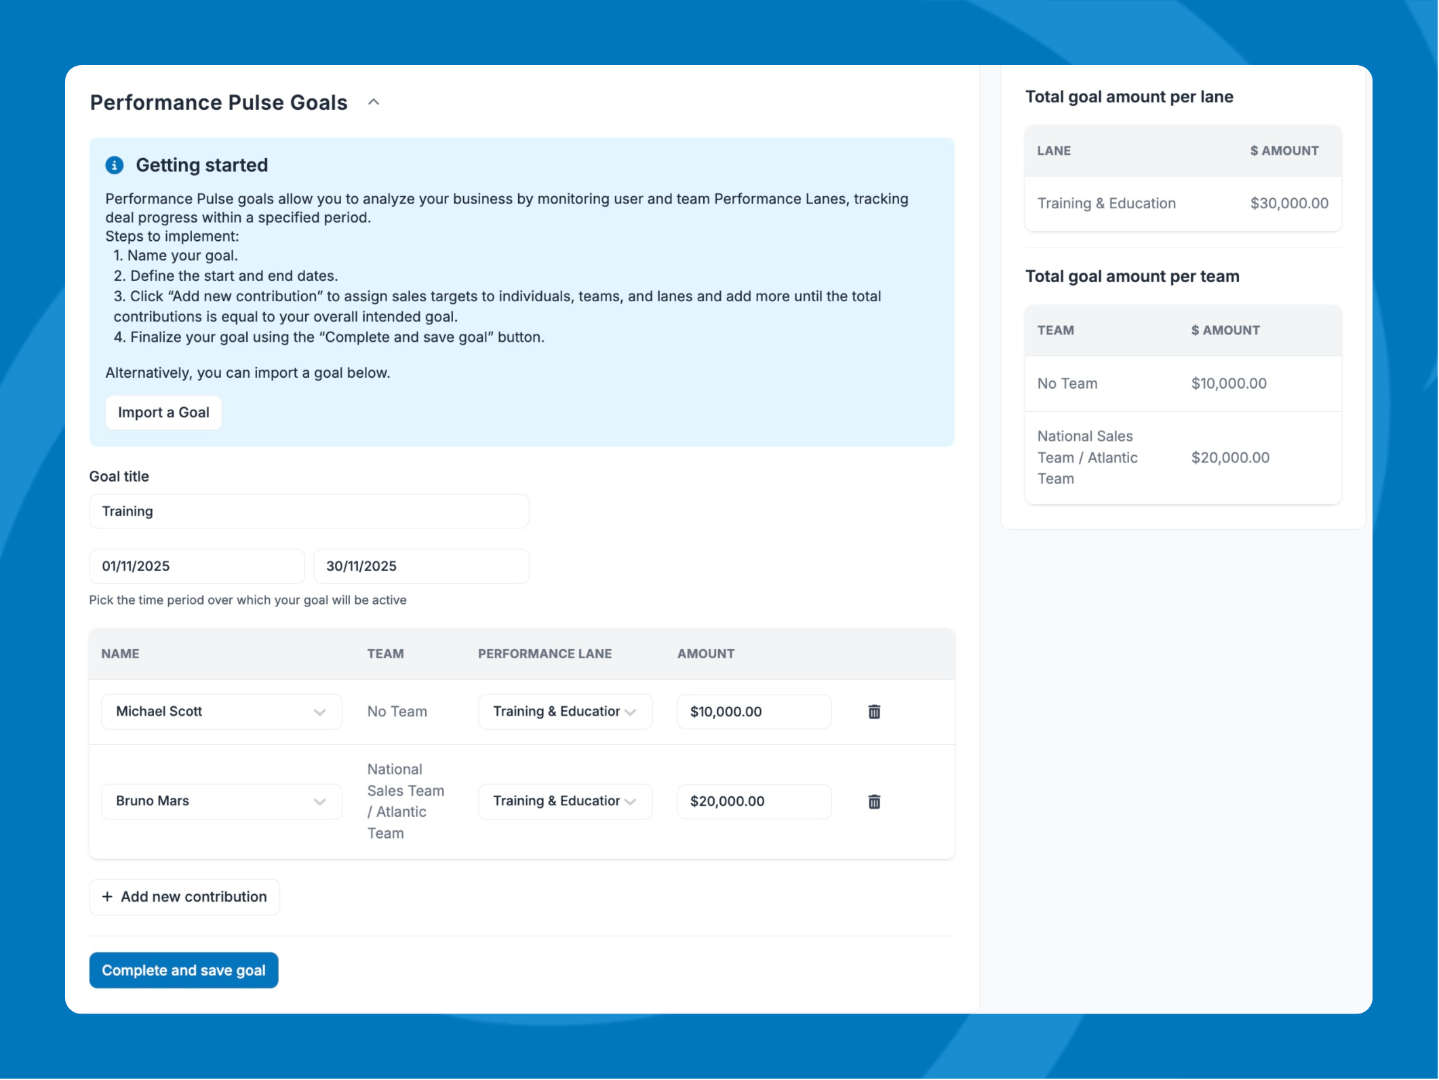Collapse the Performance Pulse Goals section

click(x=373, y=102)
